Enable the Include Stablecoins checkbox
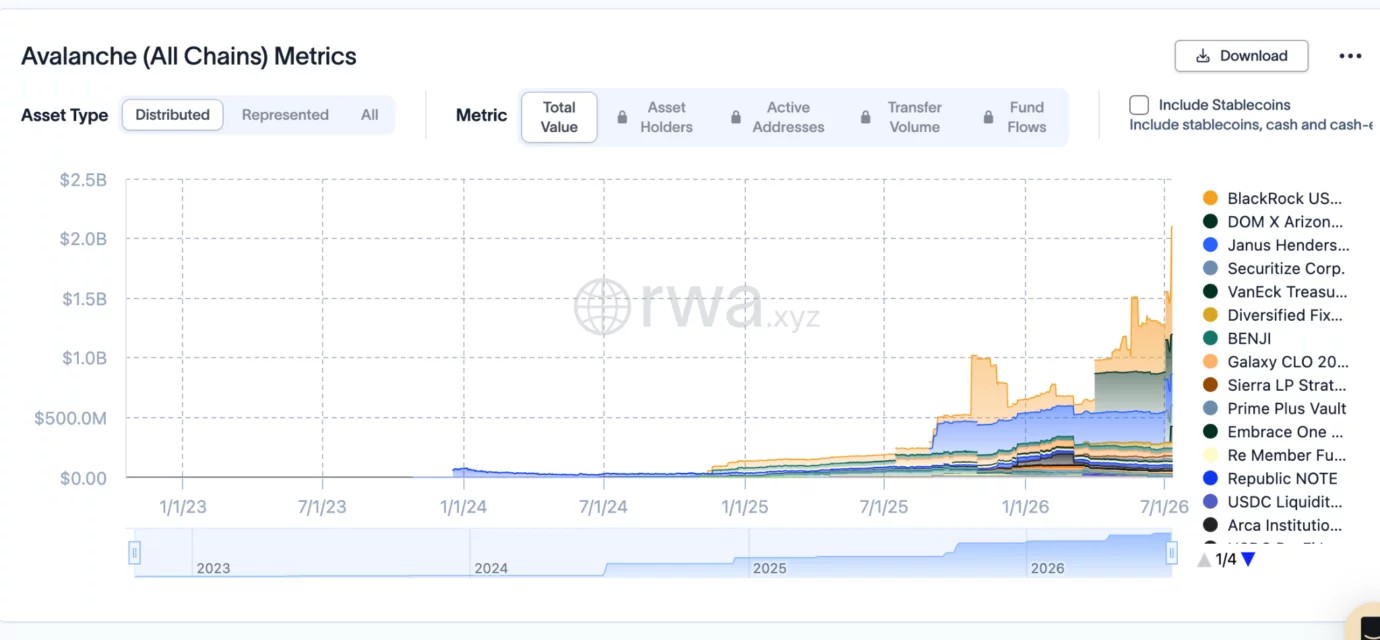Image resolution: width=1380 pixels, height=640 pixels. point(1139,105)
